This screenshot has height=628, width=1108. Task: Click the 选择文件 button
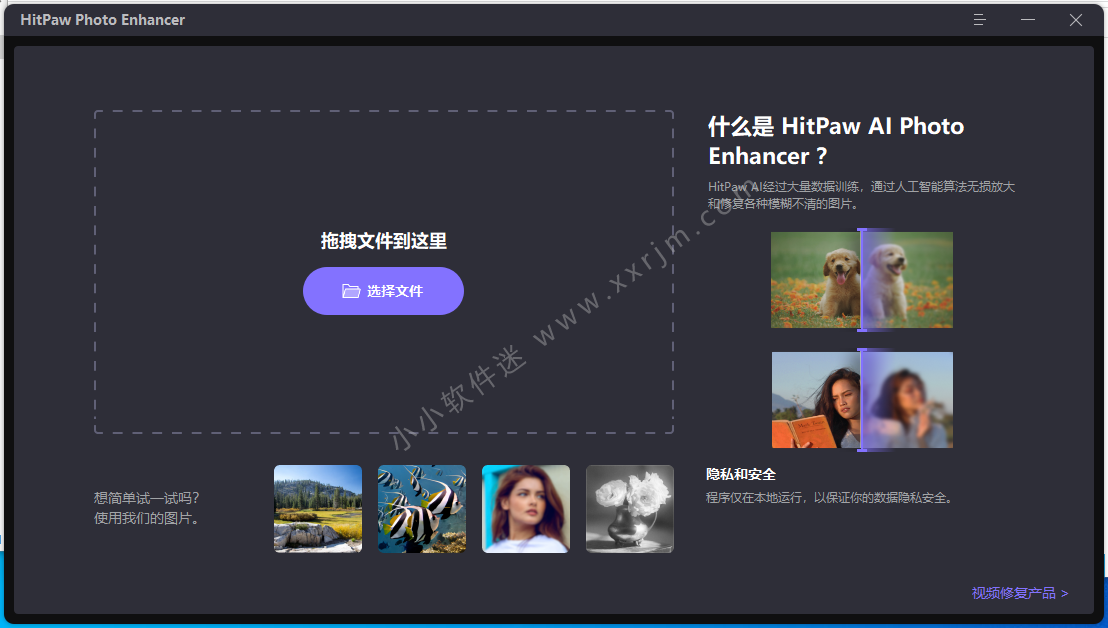click(383, 291)
